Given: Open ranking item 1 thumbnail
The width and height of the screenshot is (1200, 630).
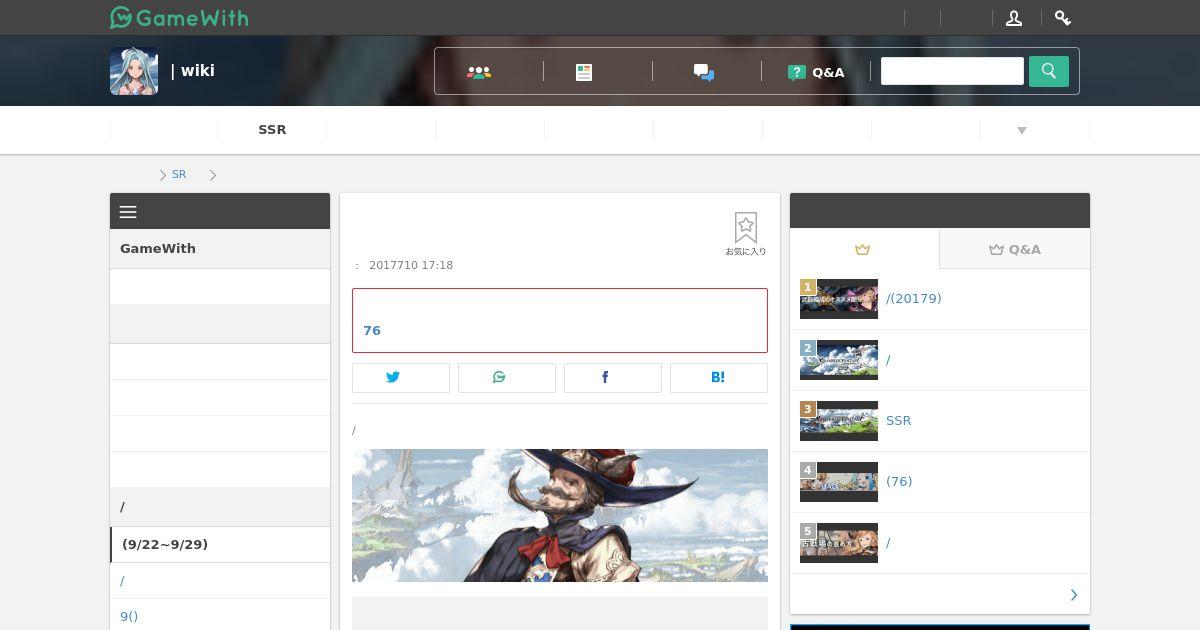Looking at the screenshot, I should click(839, 299).
